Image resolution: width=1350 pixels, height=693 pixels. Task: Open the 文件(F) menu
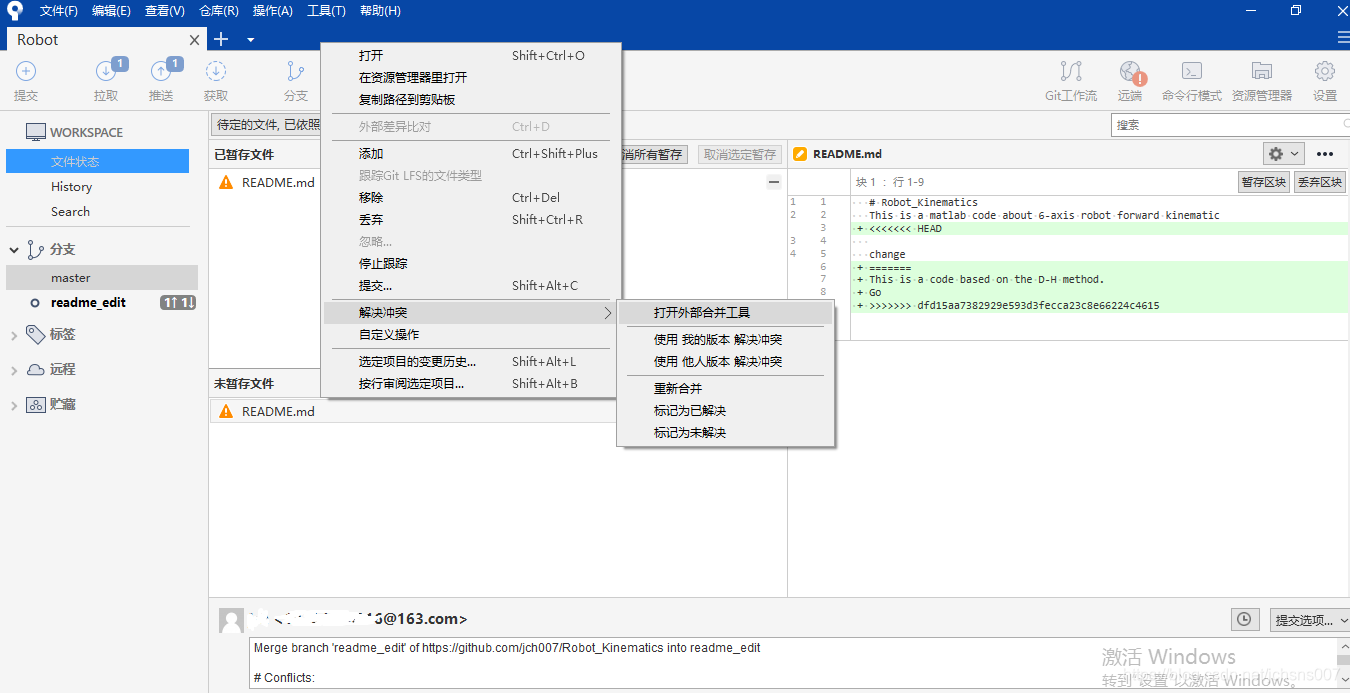pos(59,11)
